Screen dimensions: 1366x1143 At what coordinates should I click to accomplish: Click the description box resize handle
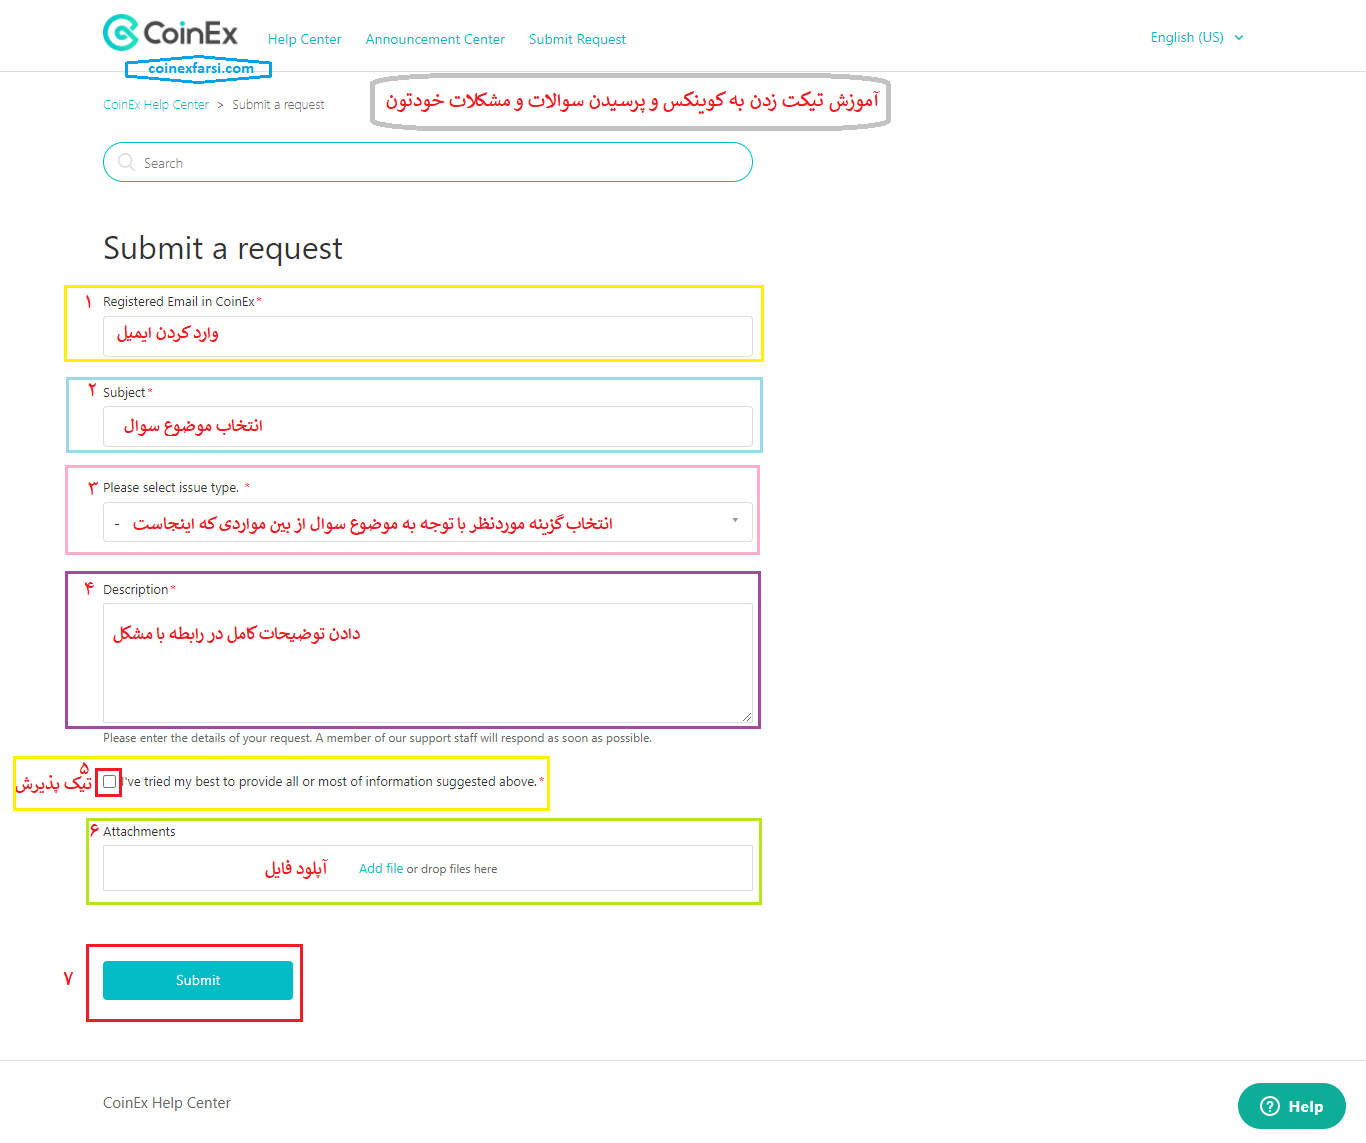746,716
